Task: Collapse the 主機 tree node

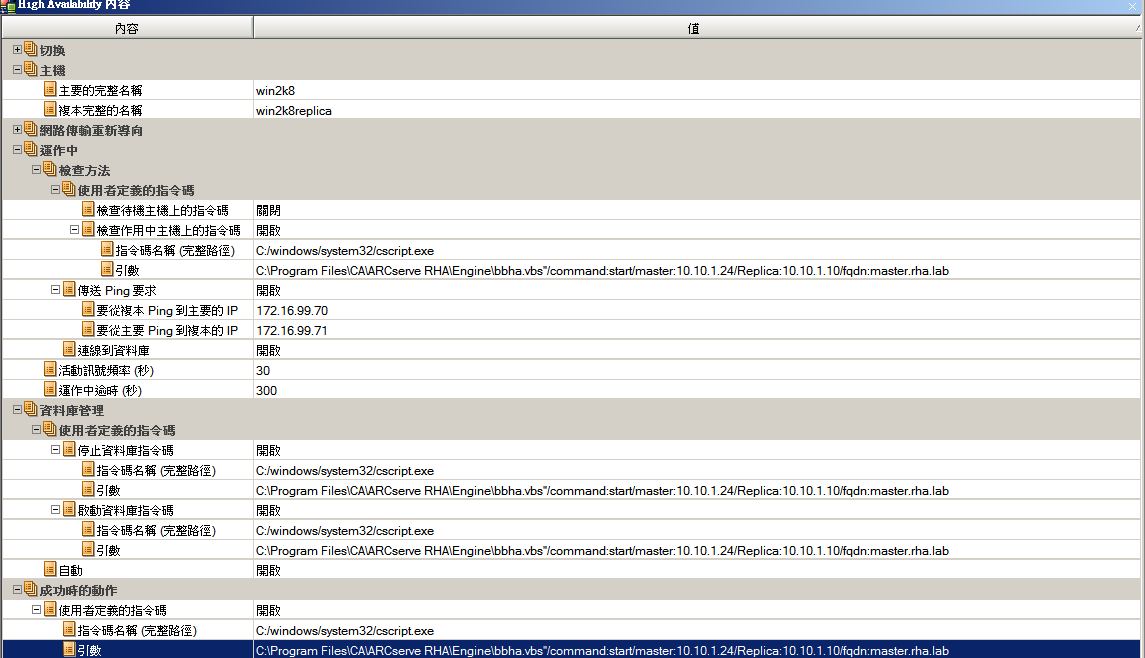Action: coord(18,70)
